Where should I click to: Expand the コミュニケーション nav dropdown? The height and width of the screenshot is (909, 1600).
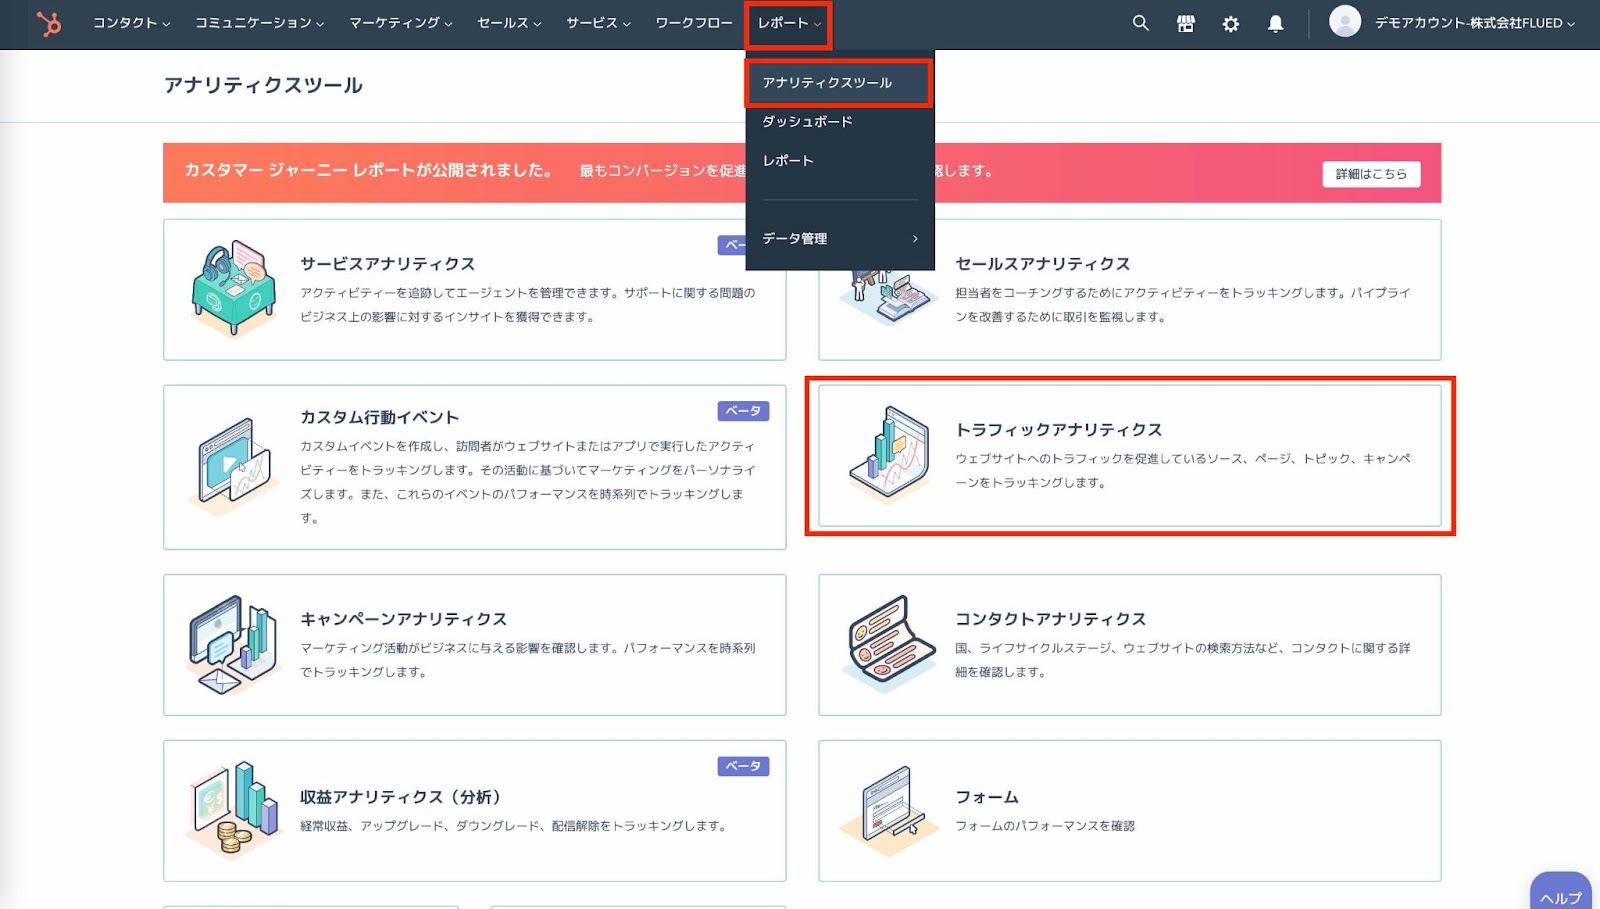point(259,23)
